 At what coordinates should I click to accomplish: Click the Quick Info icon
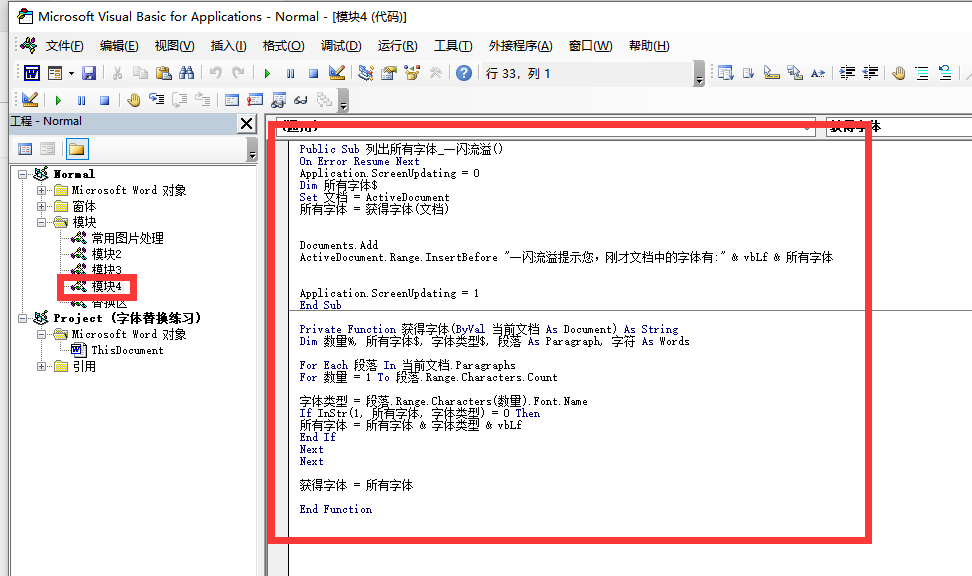[772, 73]
